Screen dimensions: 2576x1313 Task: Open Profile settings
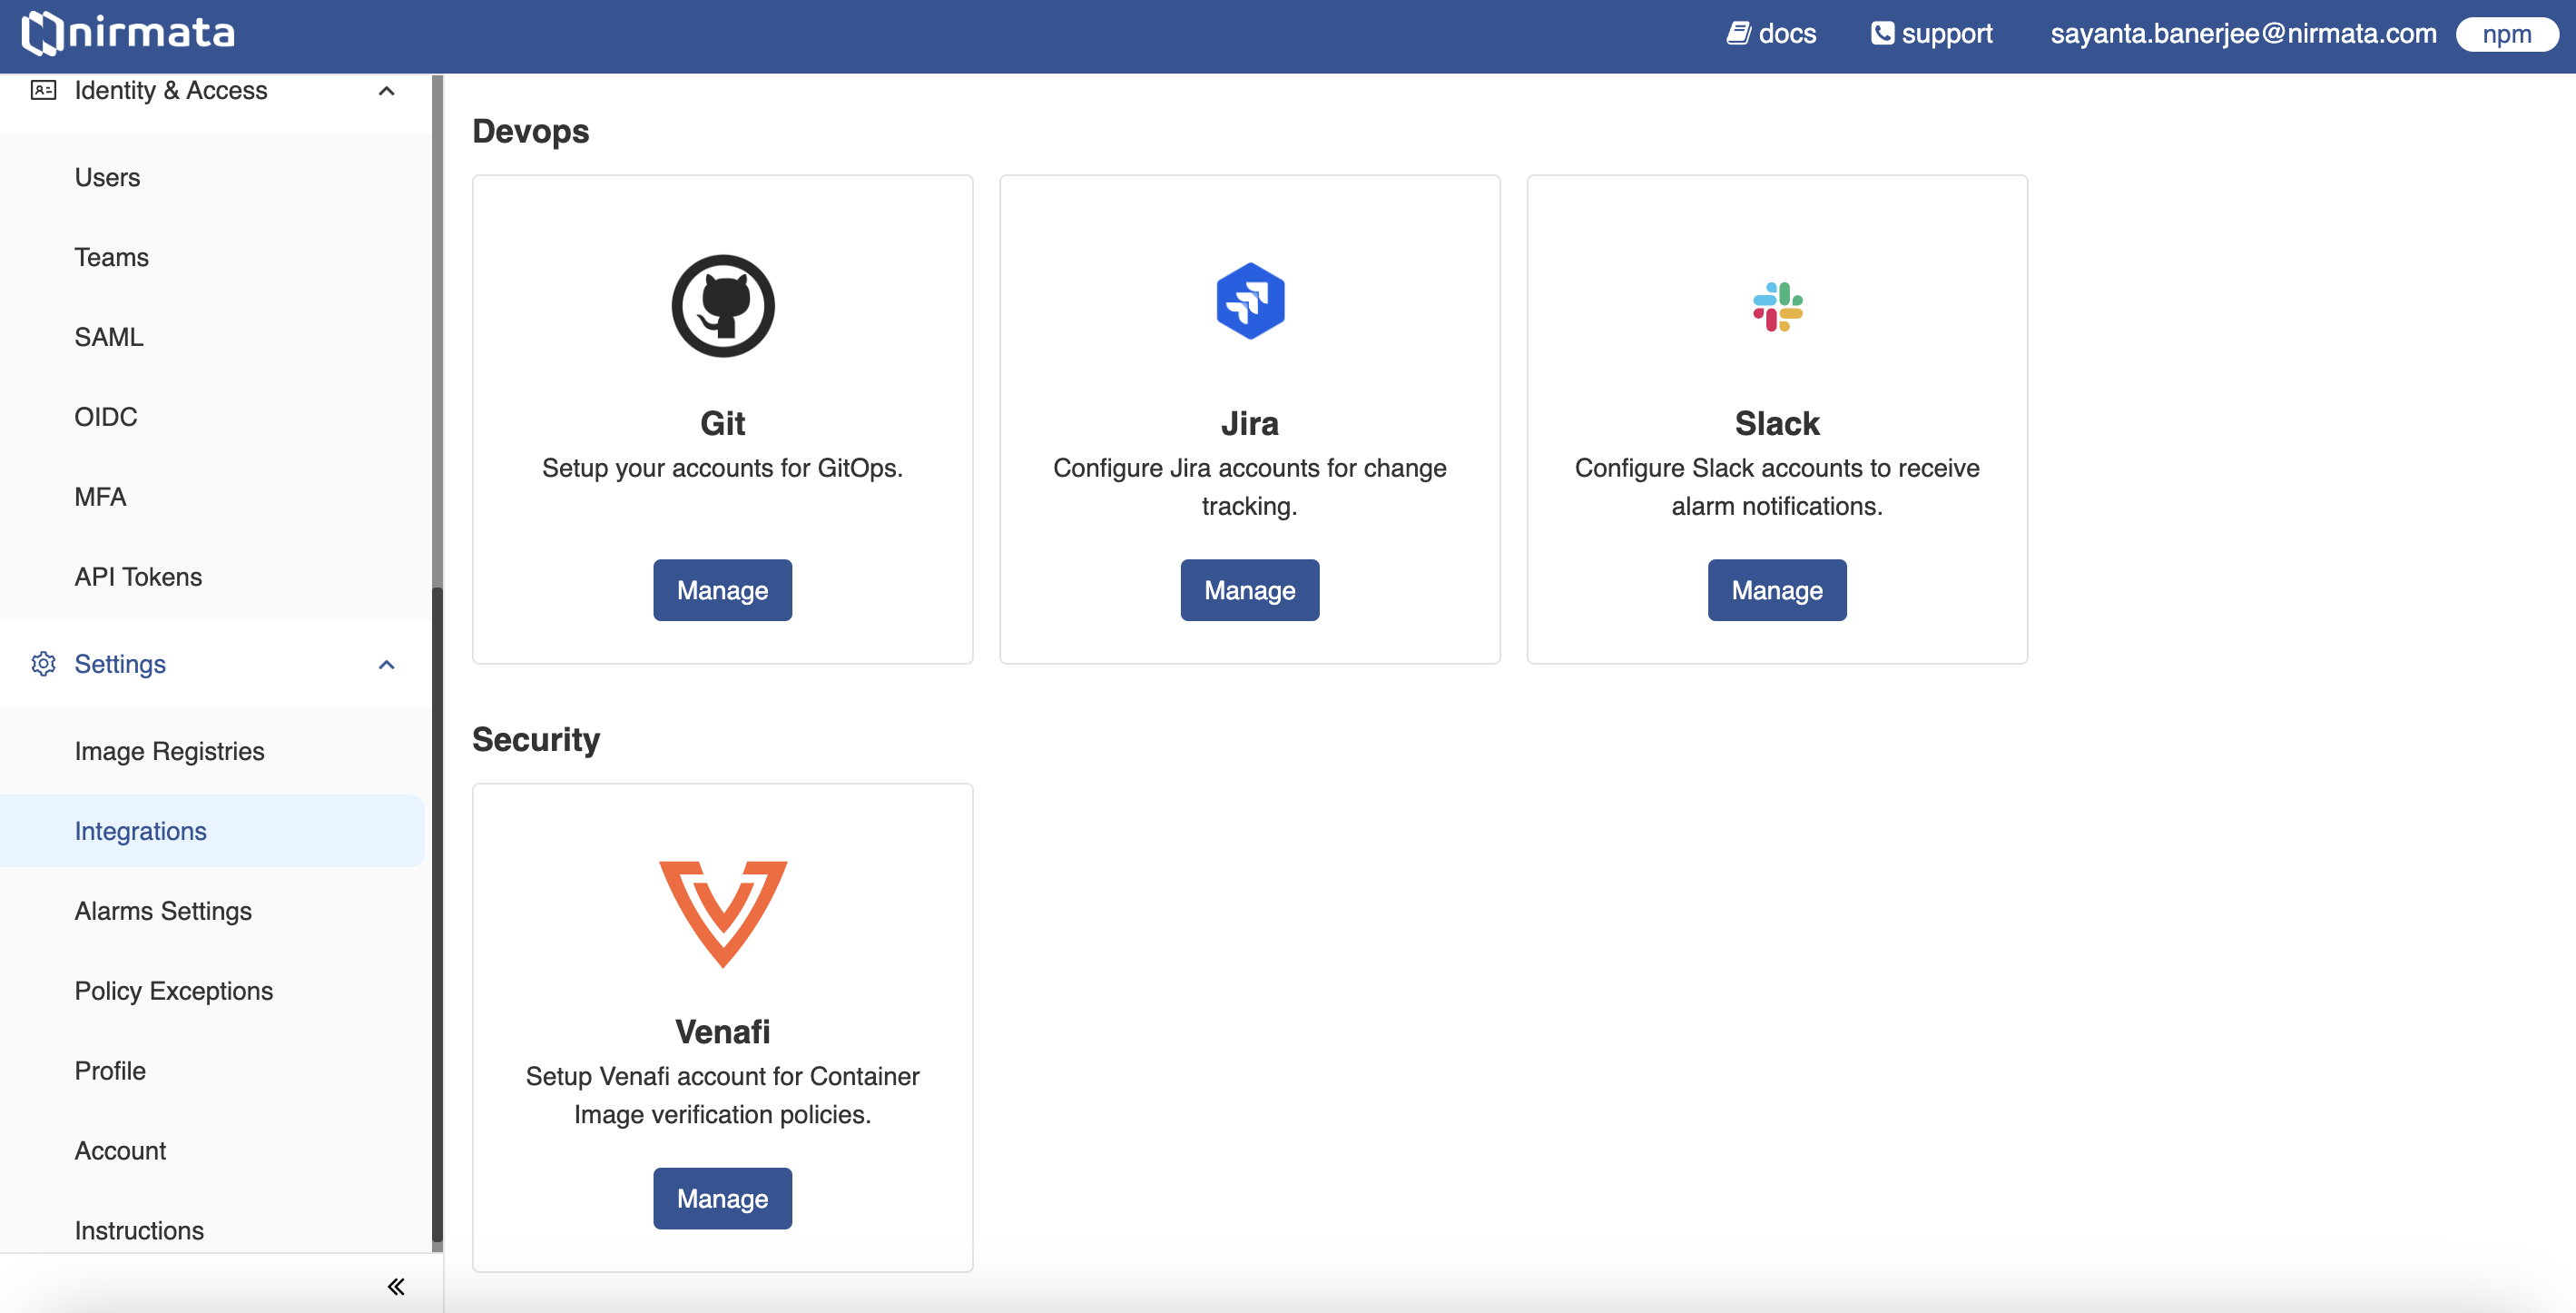click(x=110, y=1070)
